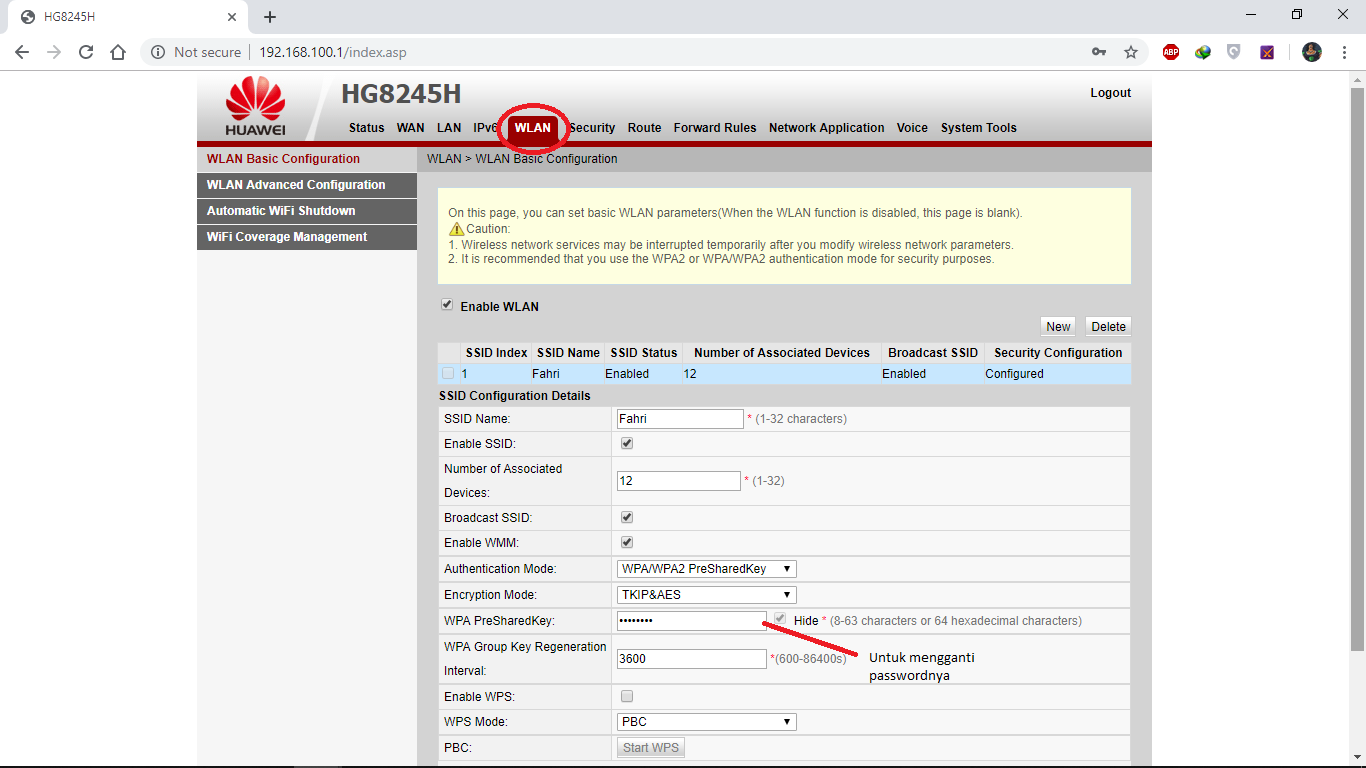
Task: Open the System Tools tab
Action: pos(978,128)
